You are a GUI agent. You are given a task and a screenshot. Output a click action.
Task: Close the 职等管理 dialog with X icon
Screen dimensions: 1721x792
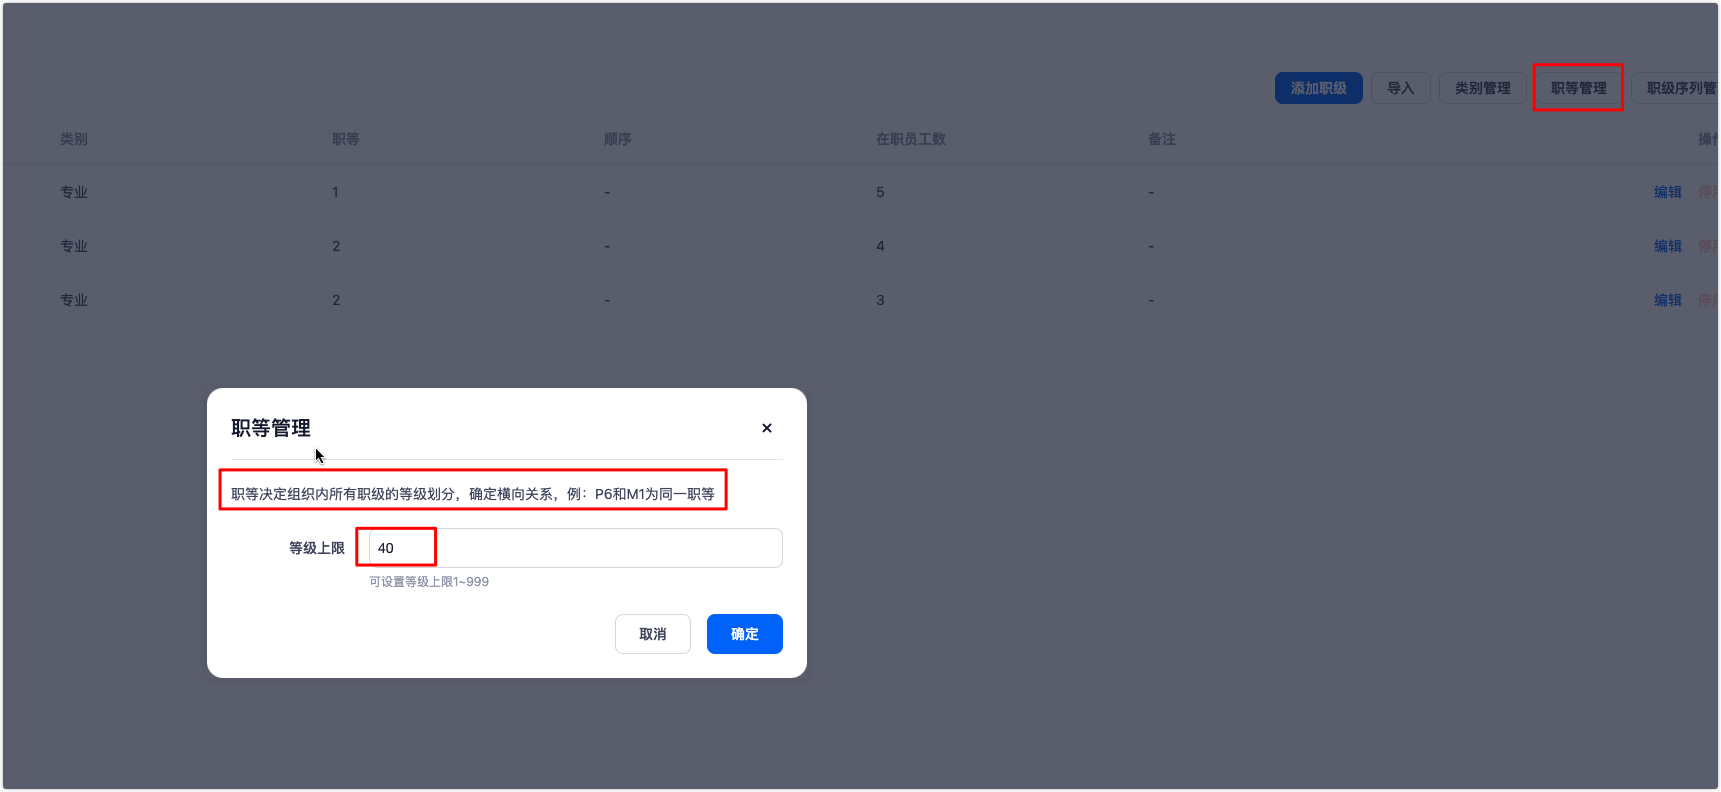(x=767, y=428)
